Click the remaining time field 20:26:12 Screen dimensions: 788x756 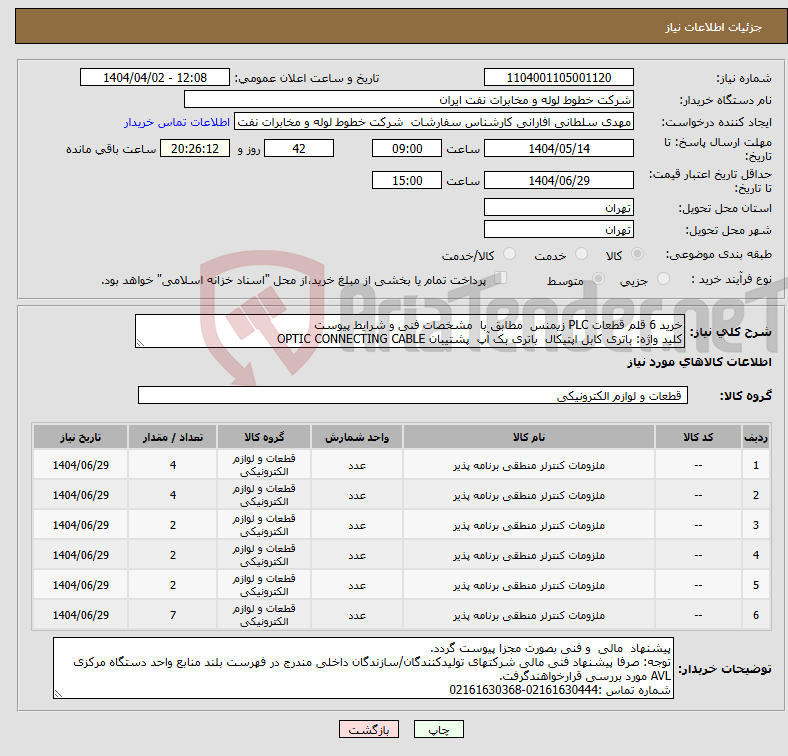(195, 148)
